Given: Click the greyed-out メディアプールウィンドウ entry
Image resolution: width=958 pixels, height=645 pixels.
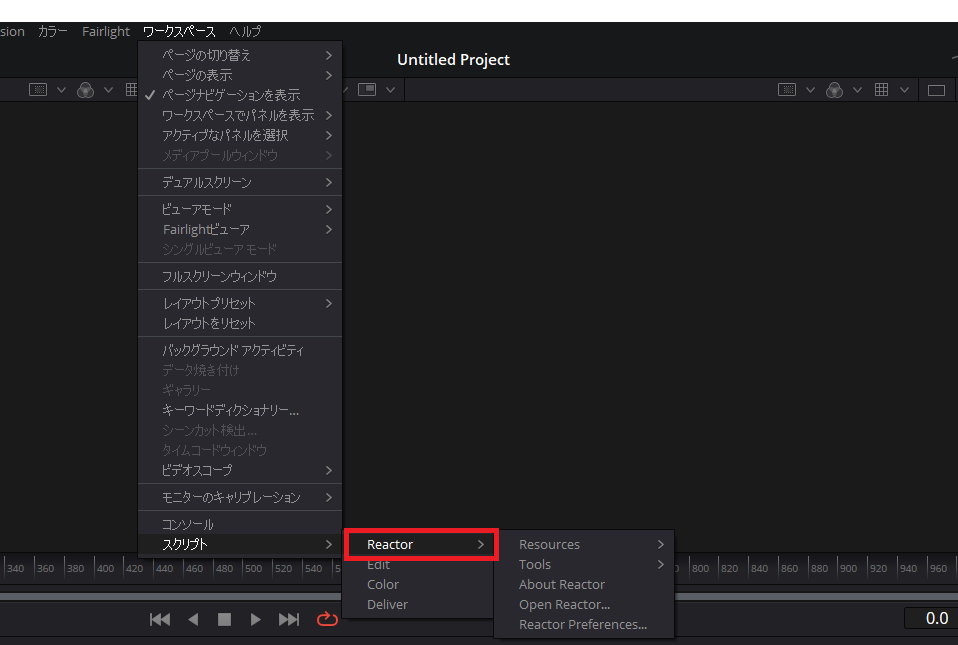Looking at the screenshot, I should (240, 155).
